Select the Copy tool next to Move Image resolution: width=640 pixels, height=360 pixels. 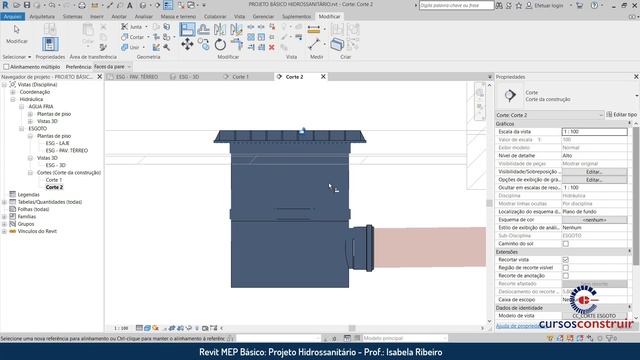(204, 44)
